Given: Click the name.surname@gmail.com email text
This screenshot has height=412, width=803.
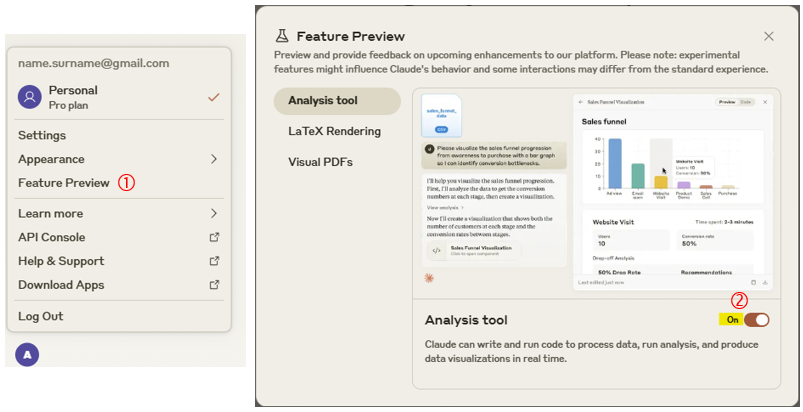Looking at the screenshot, I should (x=94, y=63).
